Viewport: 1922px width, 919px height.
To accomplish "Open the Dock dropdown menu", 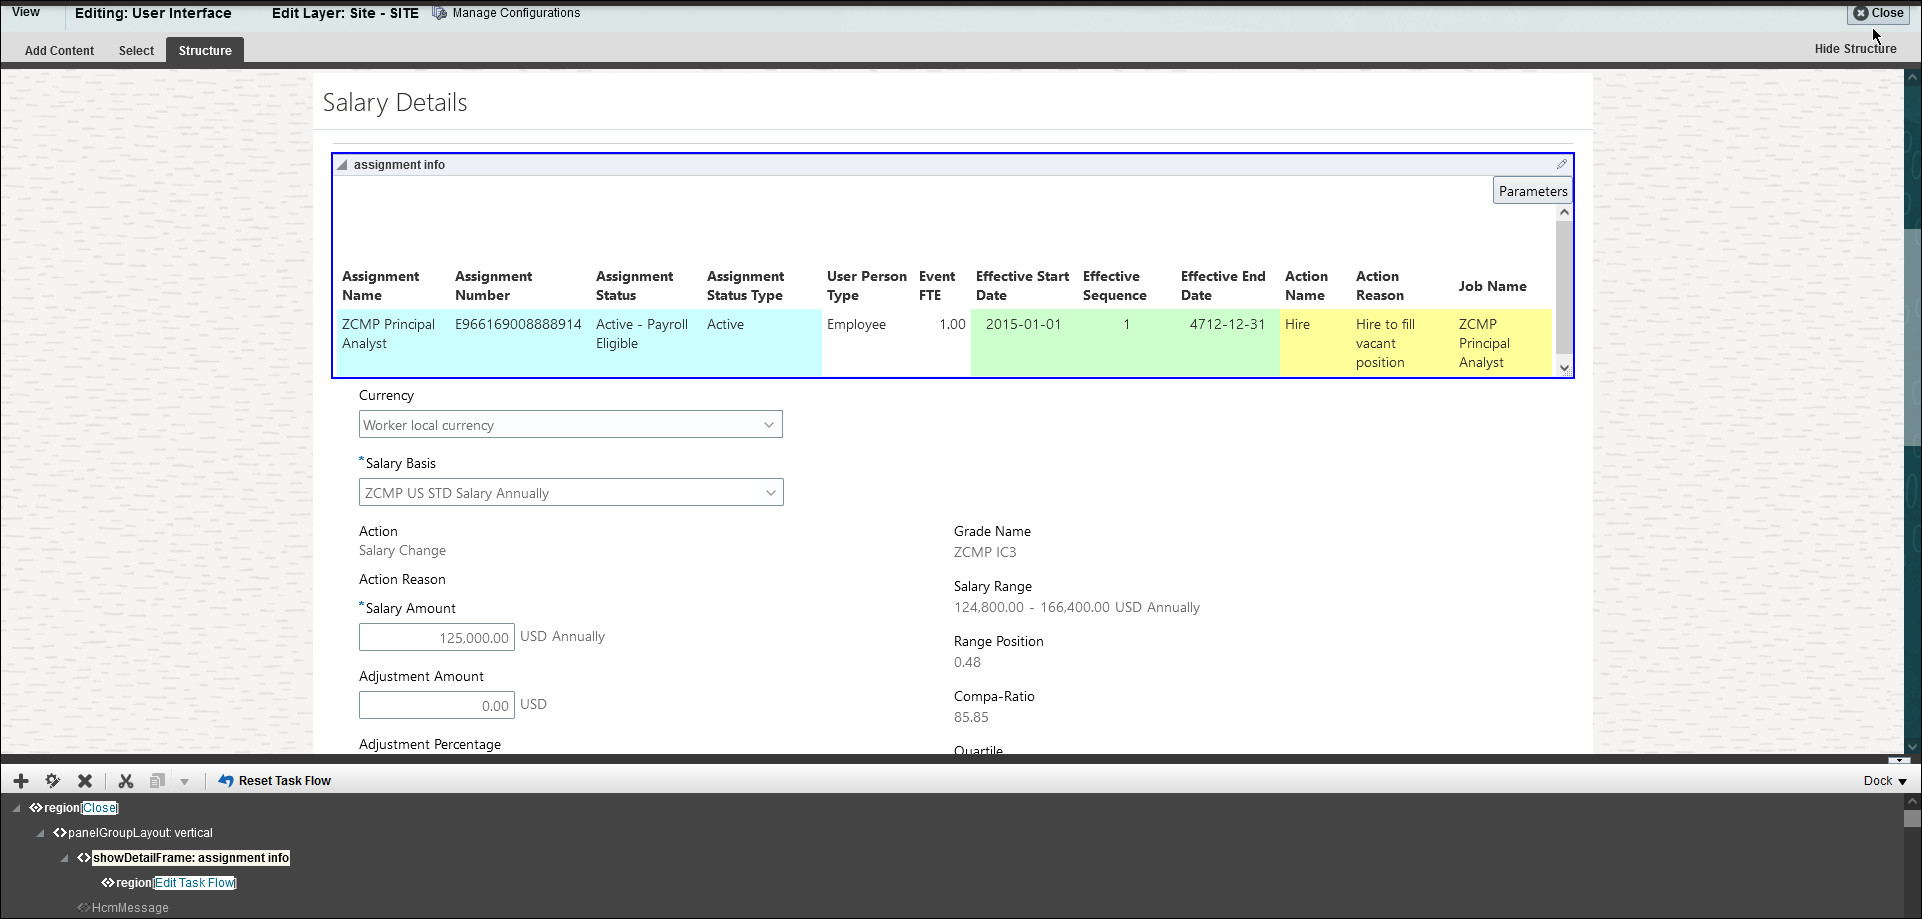I will coord(1886,781).
